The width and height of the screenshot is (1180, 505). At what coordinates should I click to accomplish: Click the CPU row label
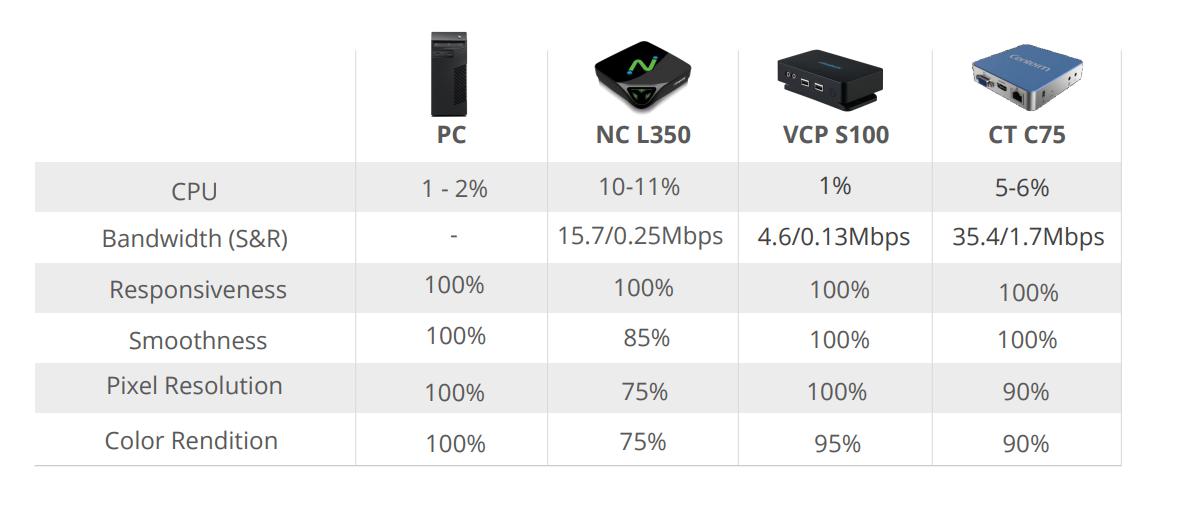(194, 191)
